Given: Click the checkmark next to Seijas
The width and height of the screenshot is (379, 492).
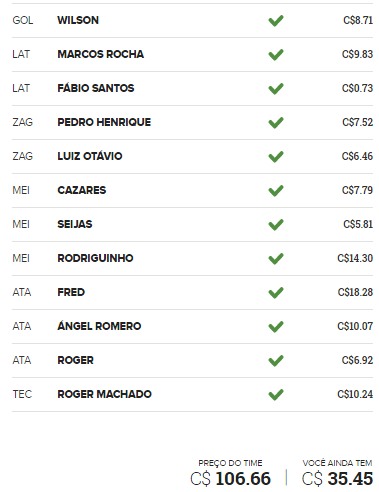Looking at the screenshot, I should coord(276,225).
